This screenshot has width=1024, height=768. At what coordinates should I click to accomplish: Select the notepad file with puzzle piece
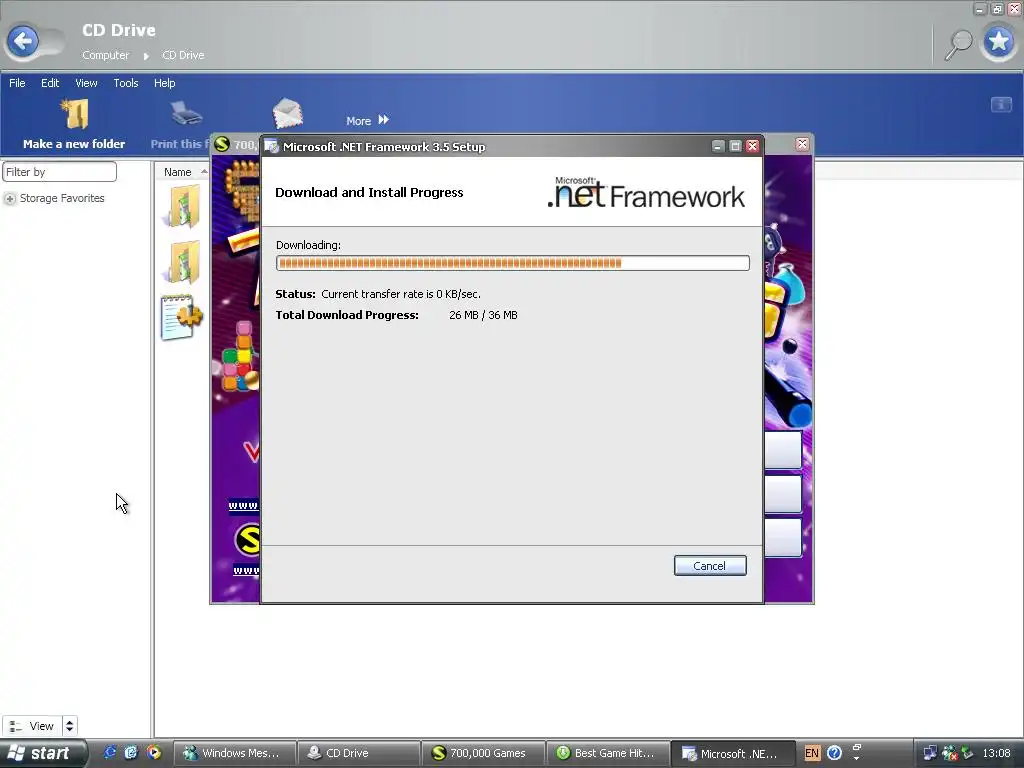coord(181,317)
